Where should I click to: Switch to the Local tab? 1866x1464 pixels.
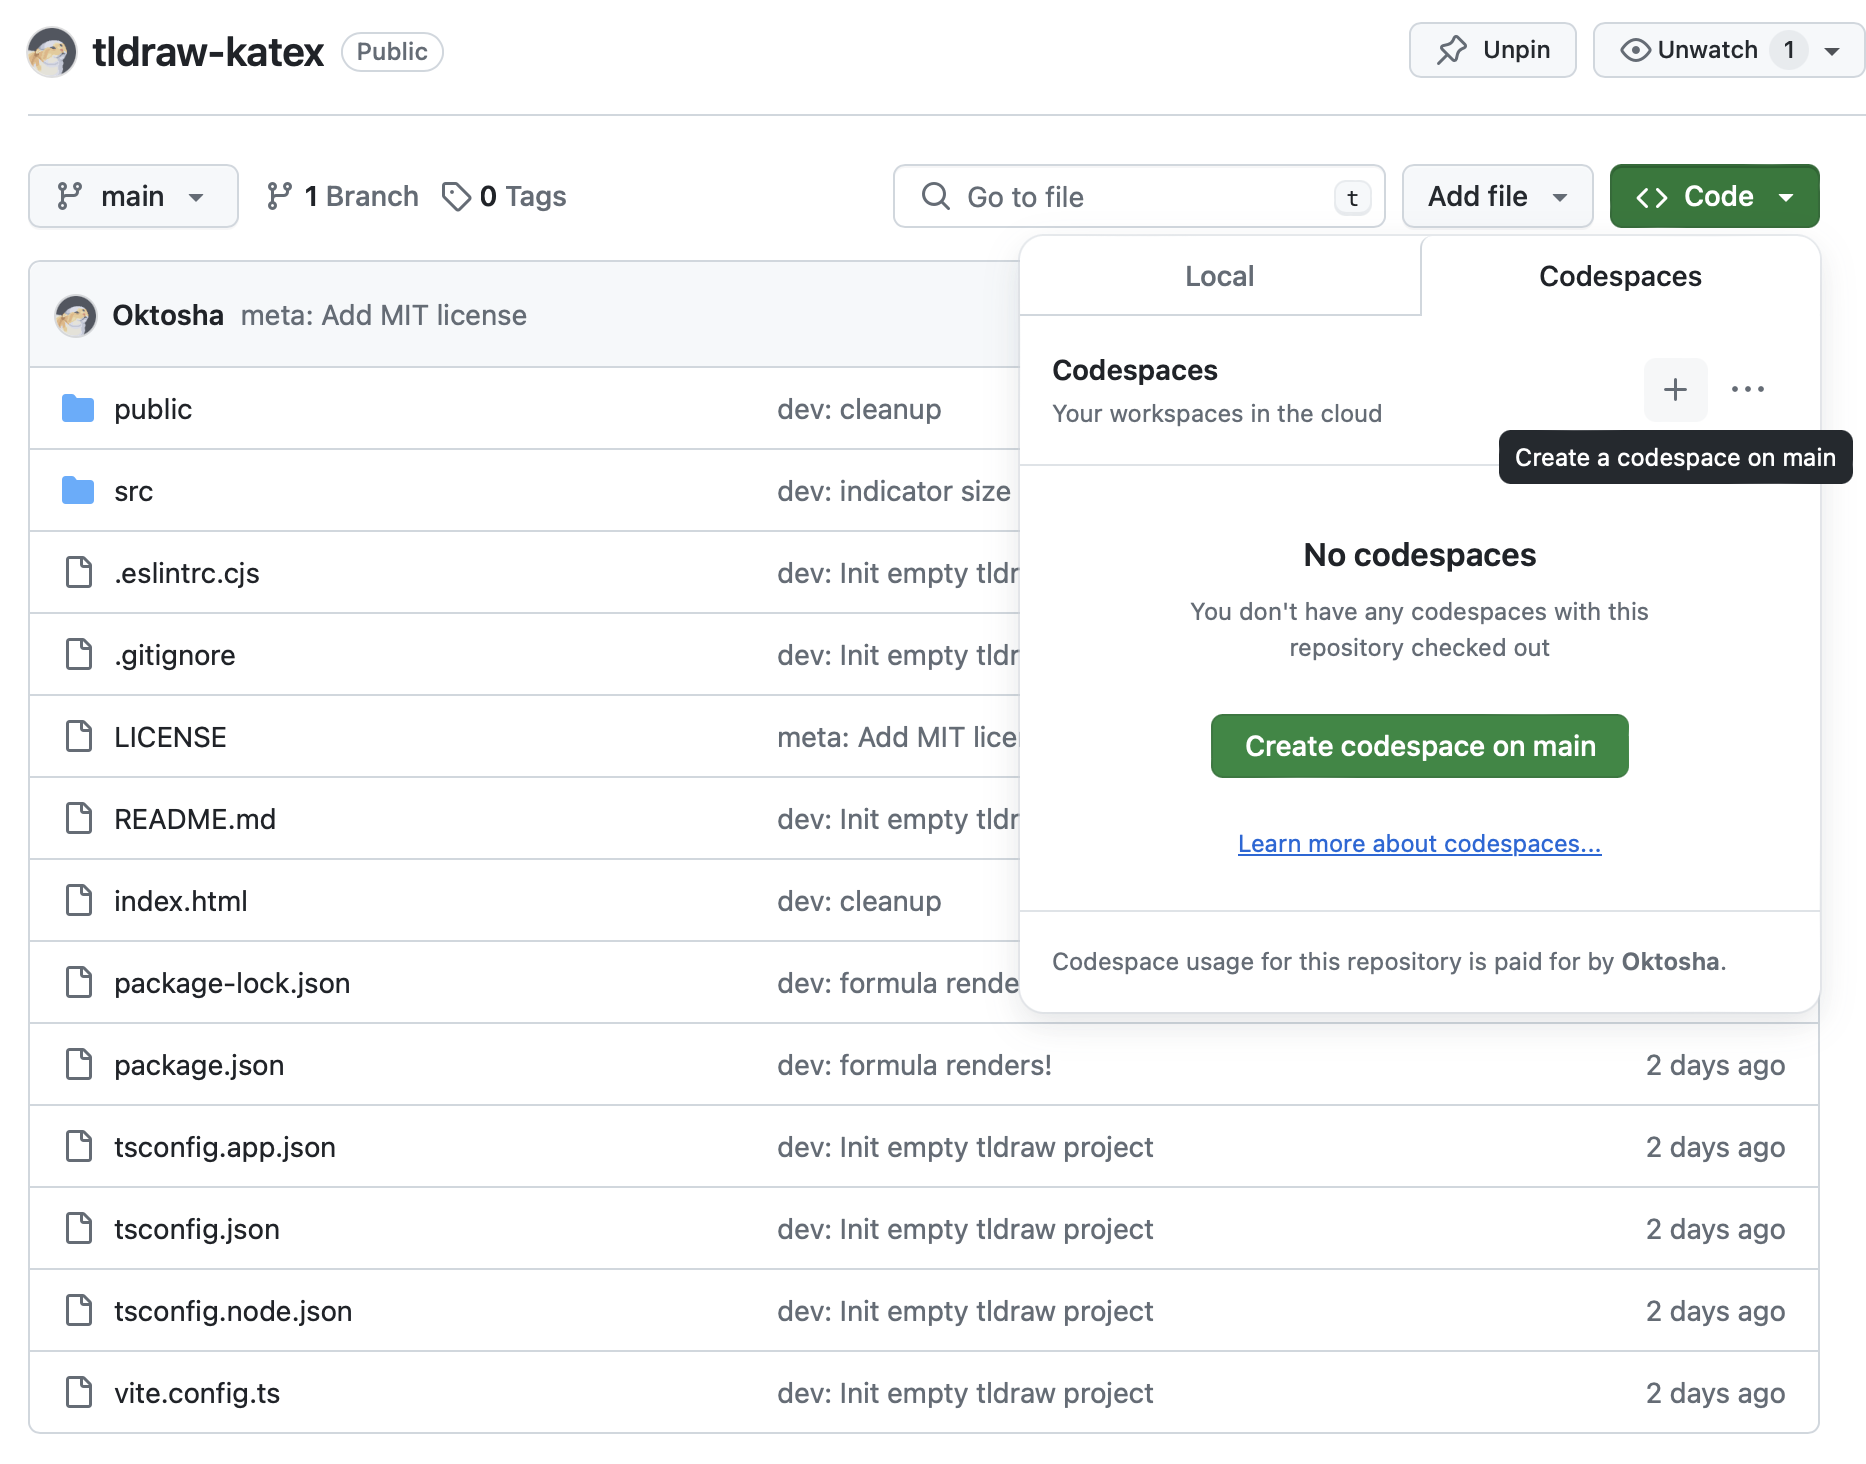1220,276
